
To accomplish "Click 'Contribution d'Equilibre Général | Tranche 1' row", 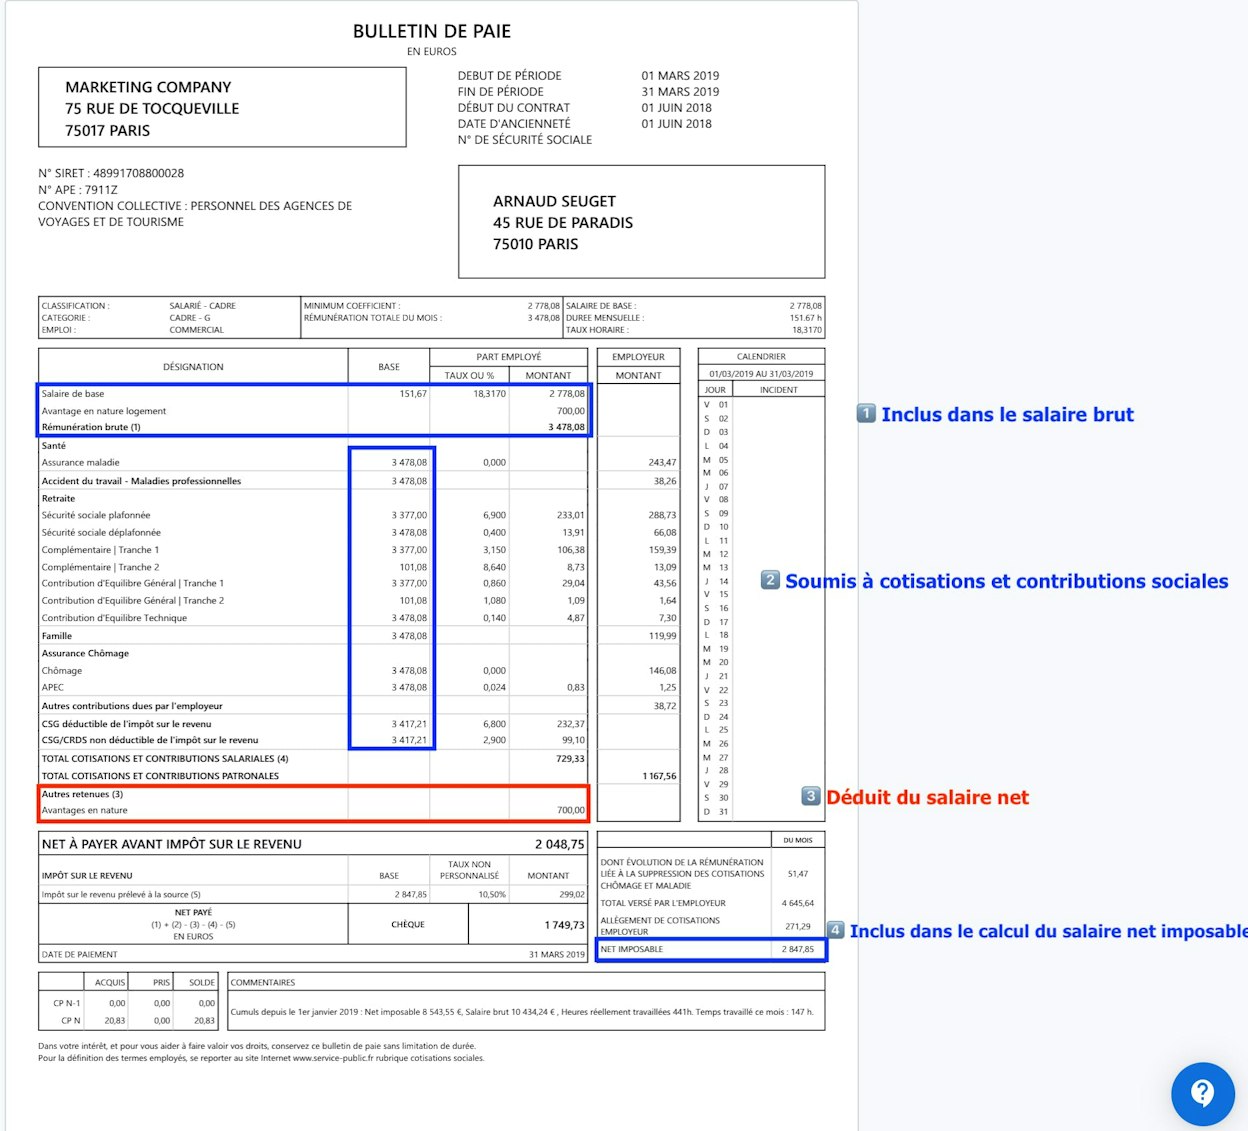I will tap(133, 584).
